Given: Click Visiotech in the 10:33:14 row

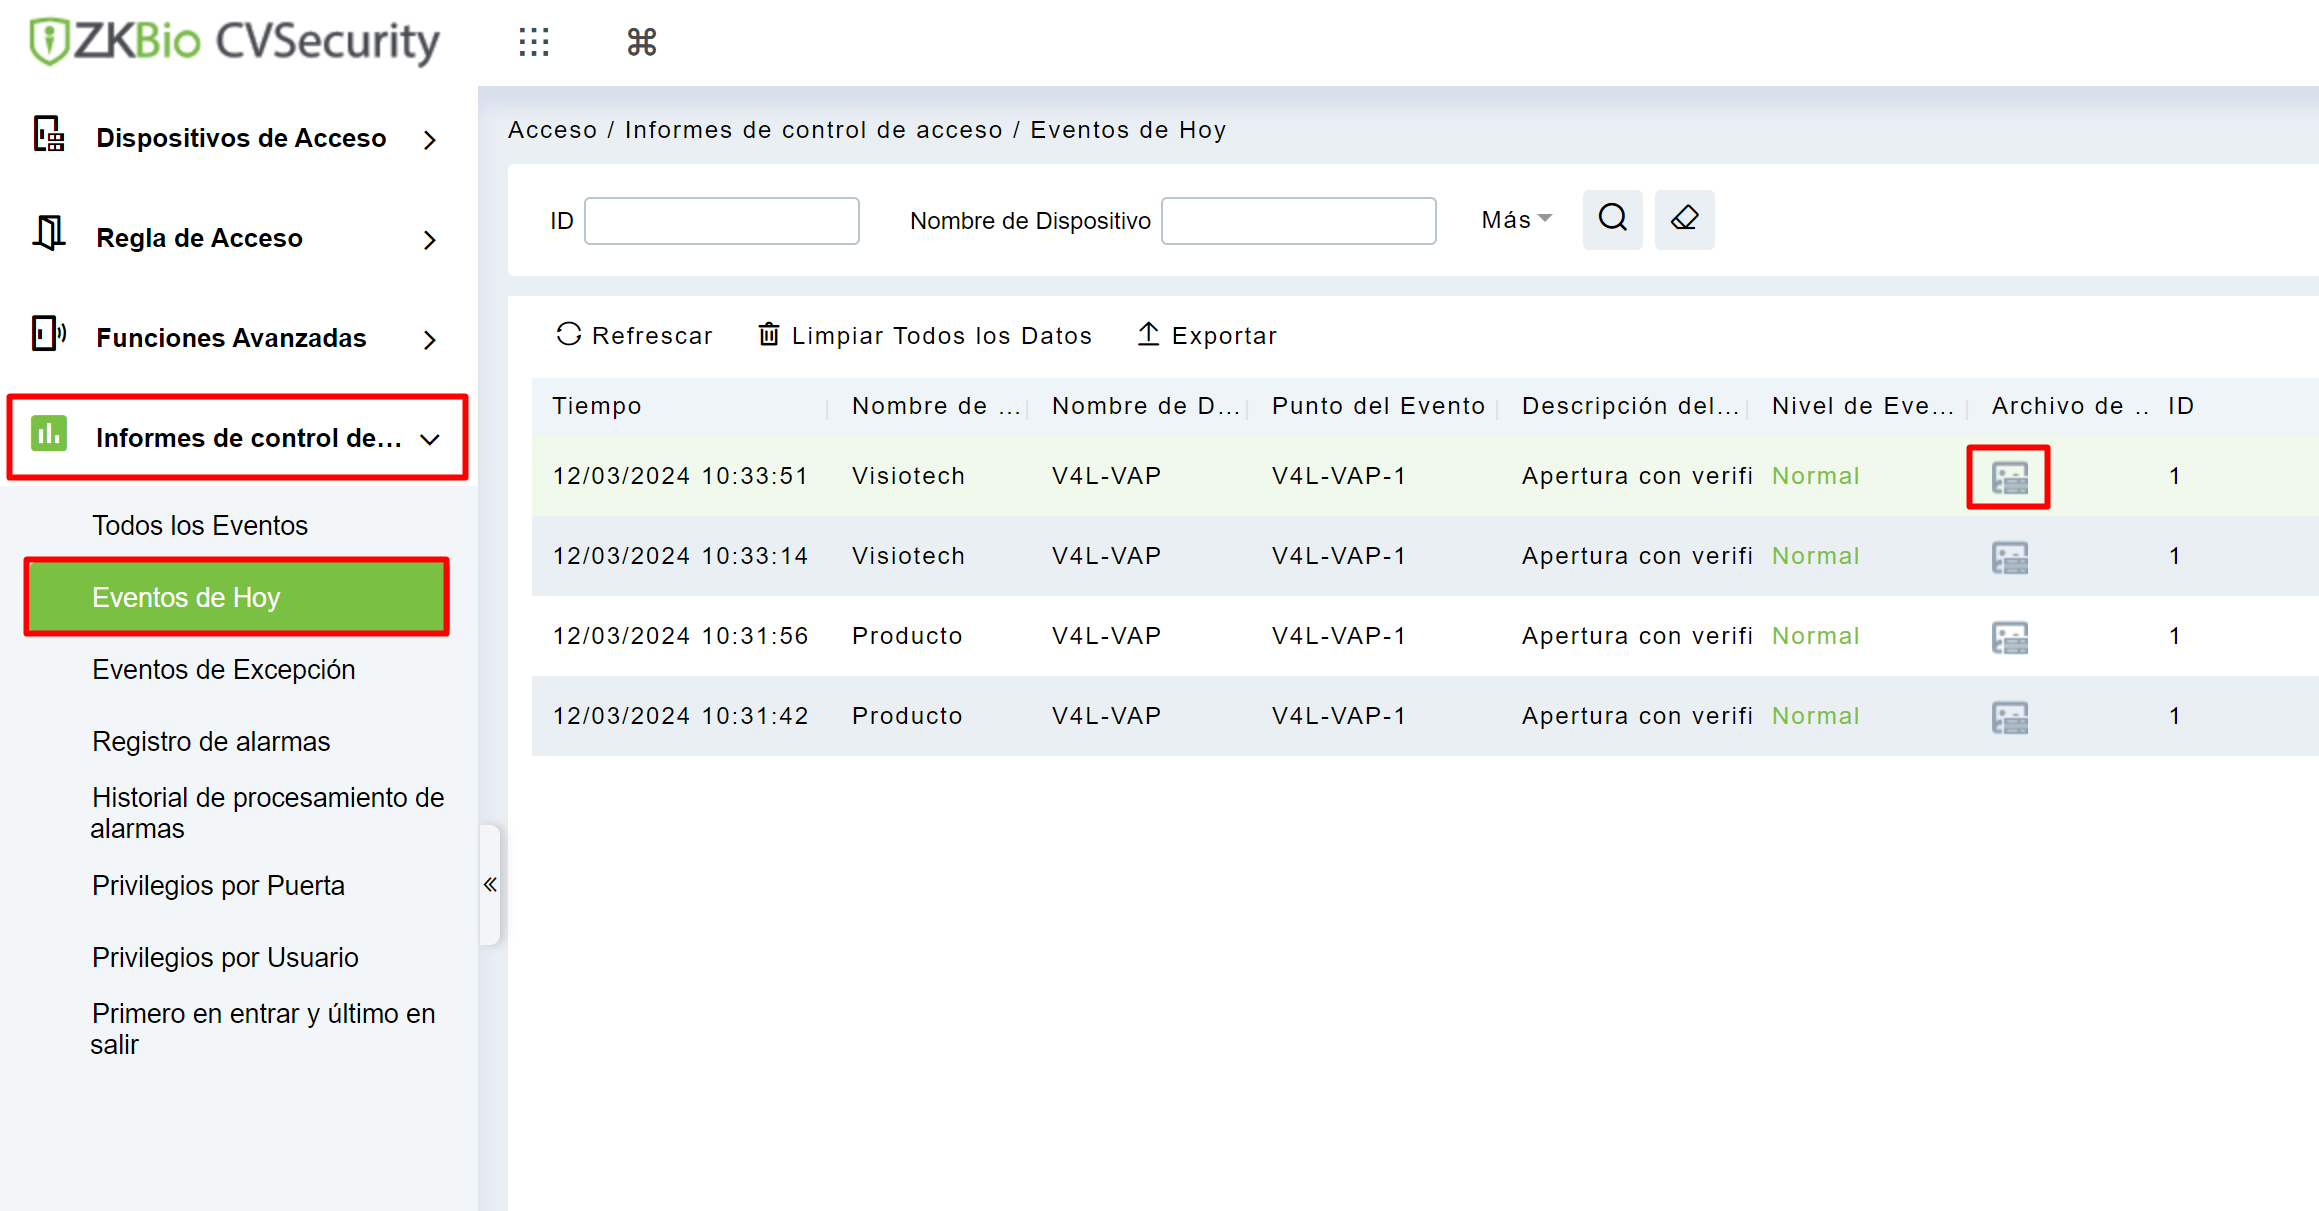Looking at the screenshot, I should tap(908, 556).
